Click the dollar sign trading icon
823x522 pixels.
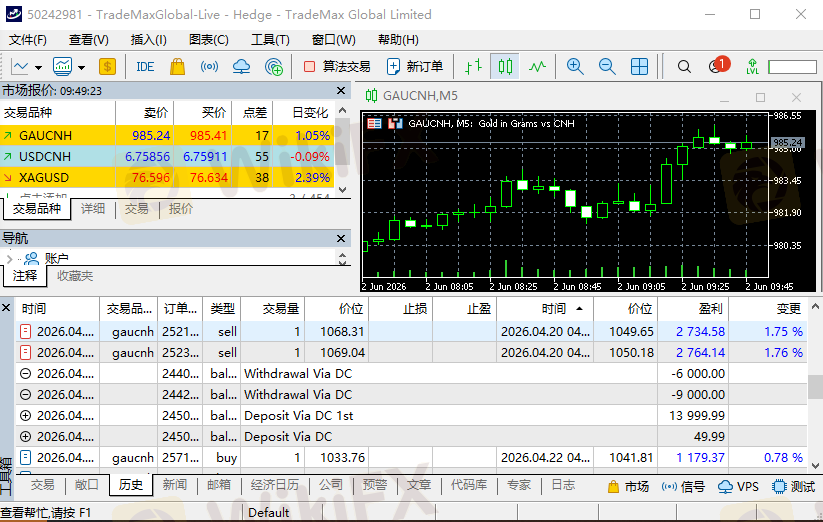coord(107,67)
